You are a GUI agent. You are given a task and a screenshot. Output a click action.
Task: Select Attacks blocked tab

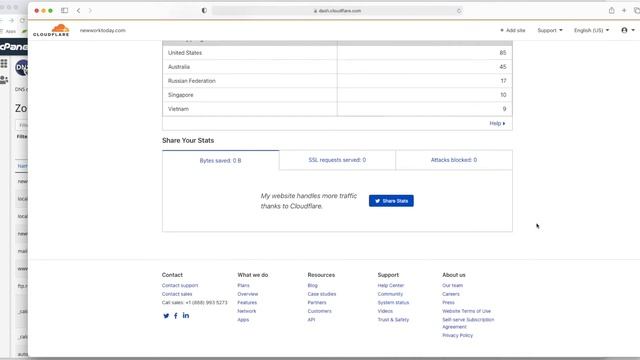[x=454, y=160]
